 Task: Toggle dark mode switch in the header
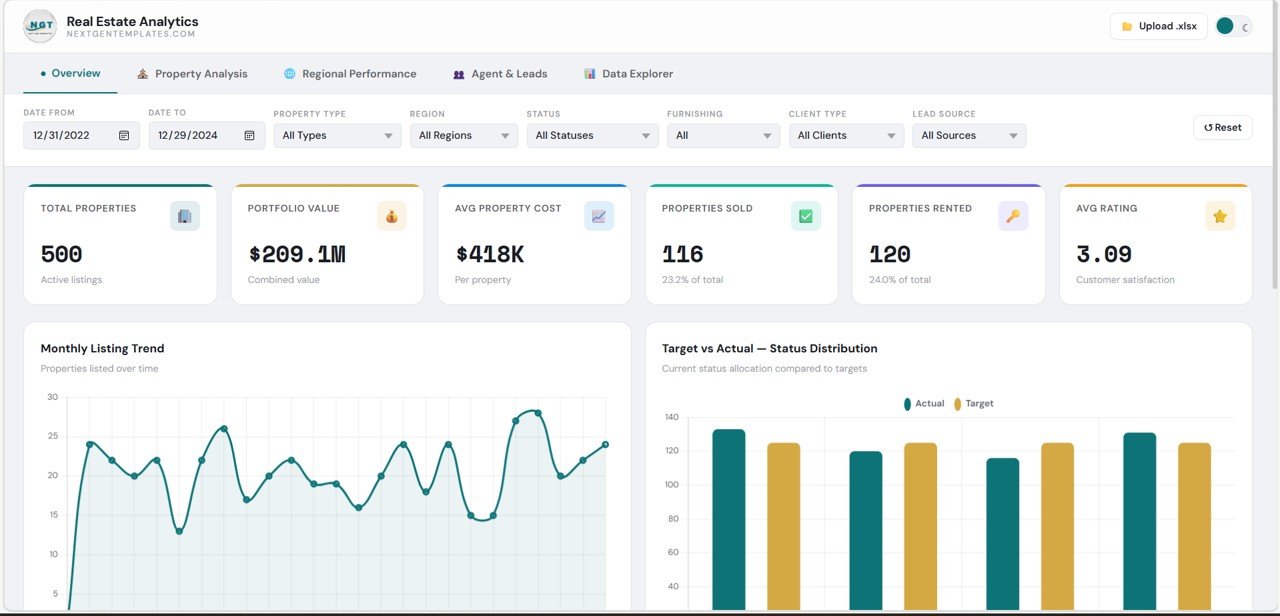point(1234,27)
